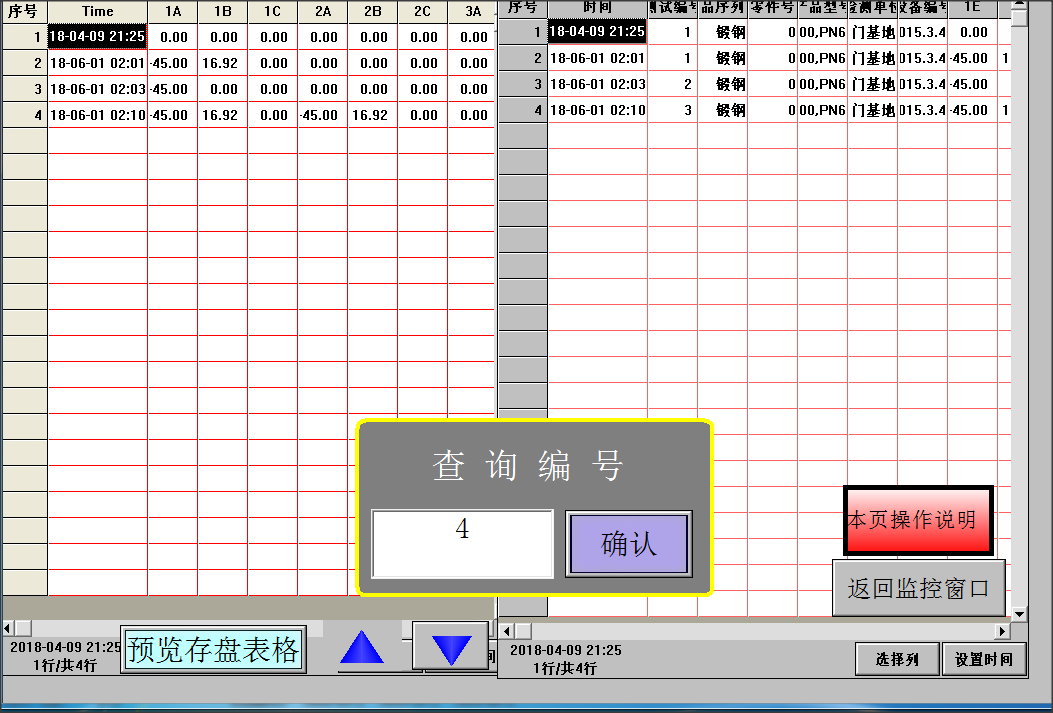Click 返回监控窗口 to return to monitoring

click(918, 588)
